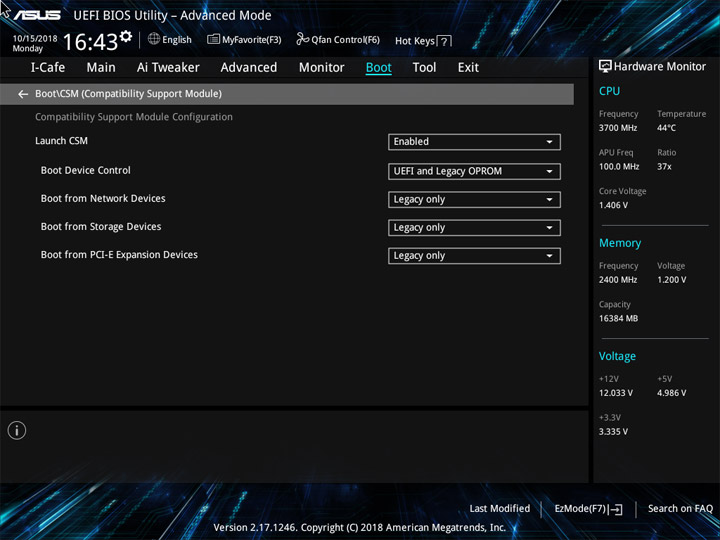Click the 16:43 clock time

(90, 42)
